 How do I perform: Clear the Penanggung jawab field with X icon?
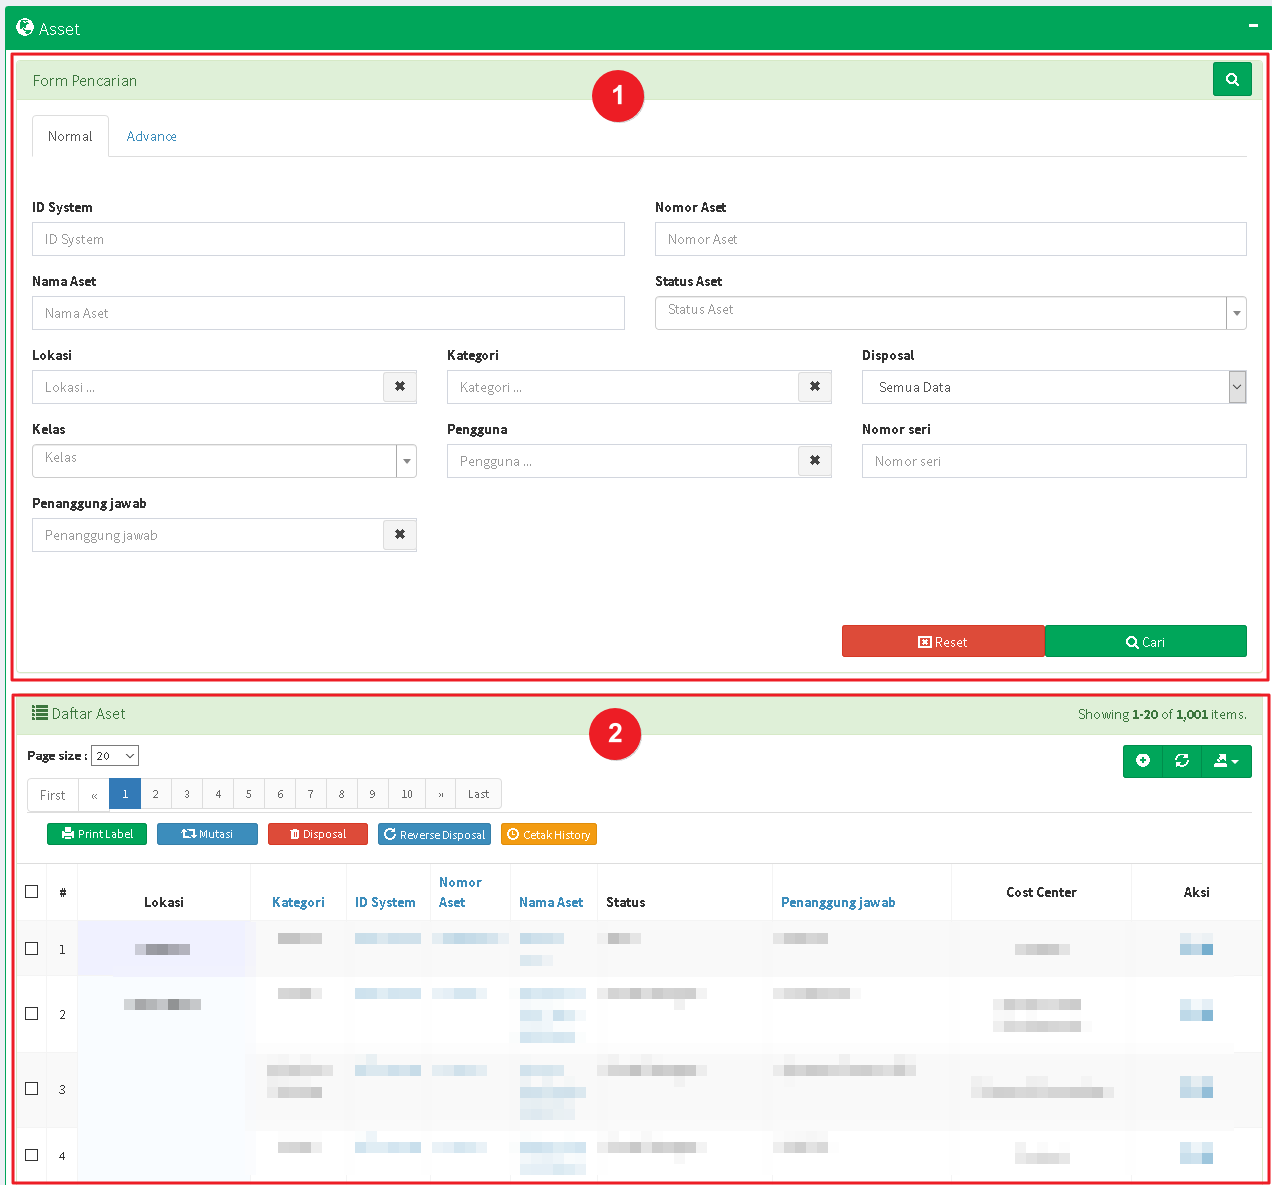(400, 535)
